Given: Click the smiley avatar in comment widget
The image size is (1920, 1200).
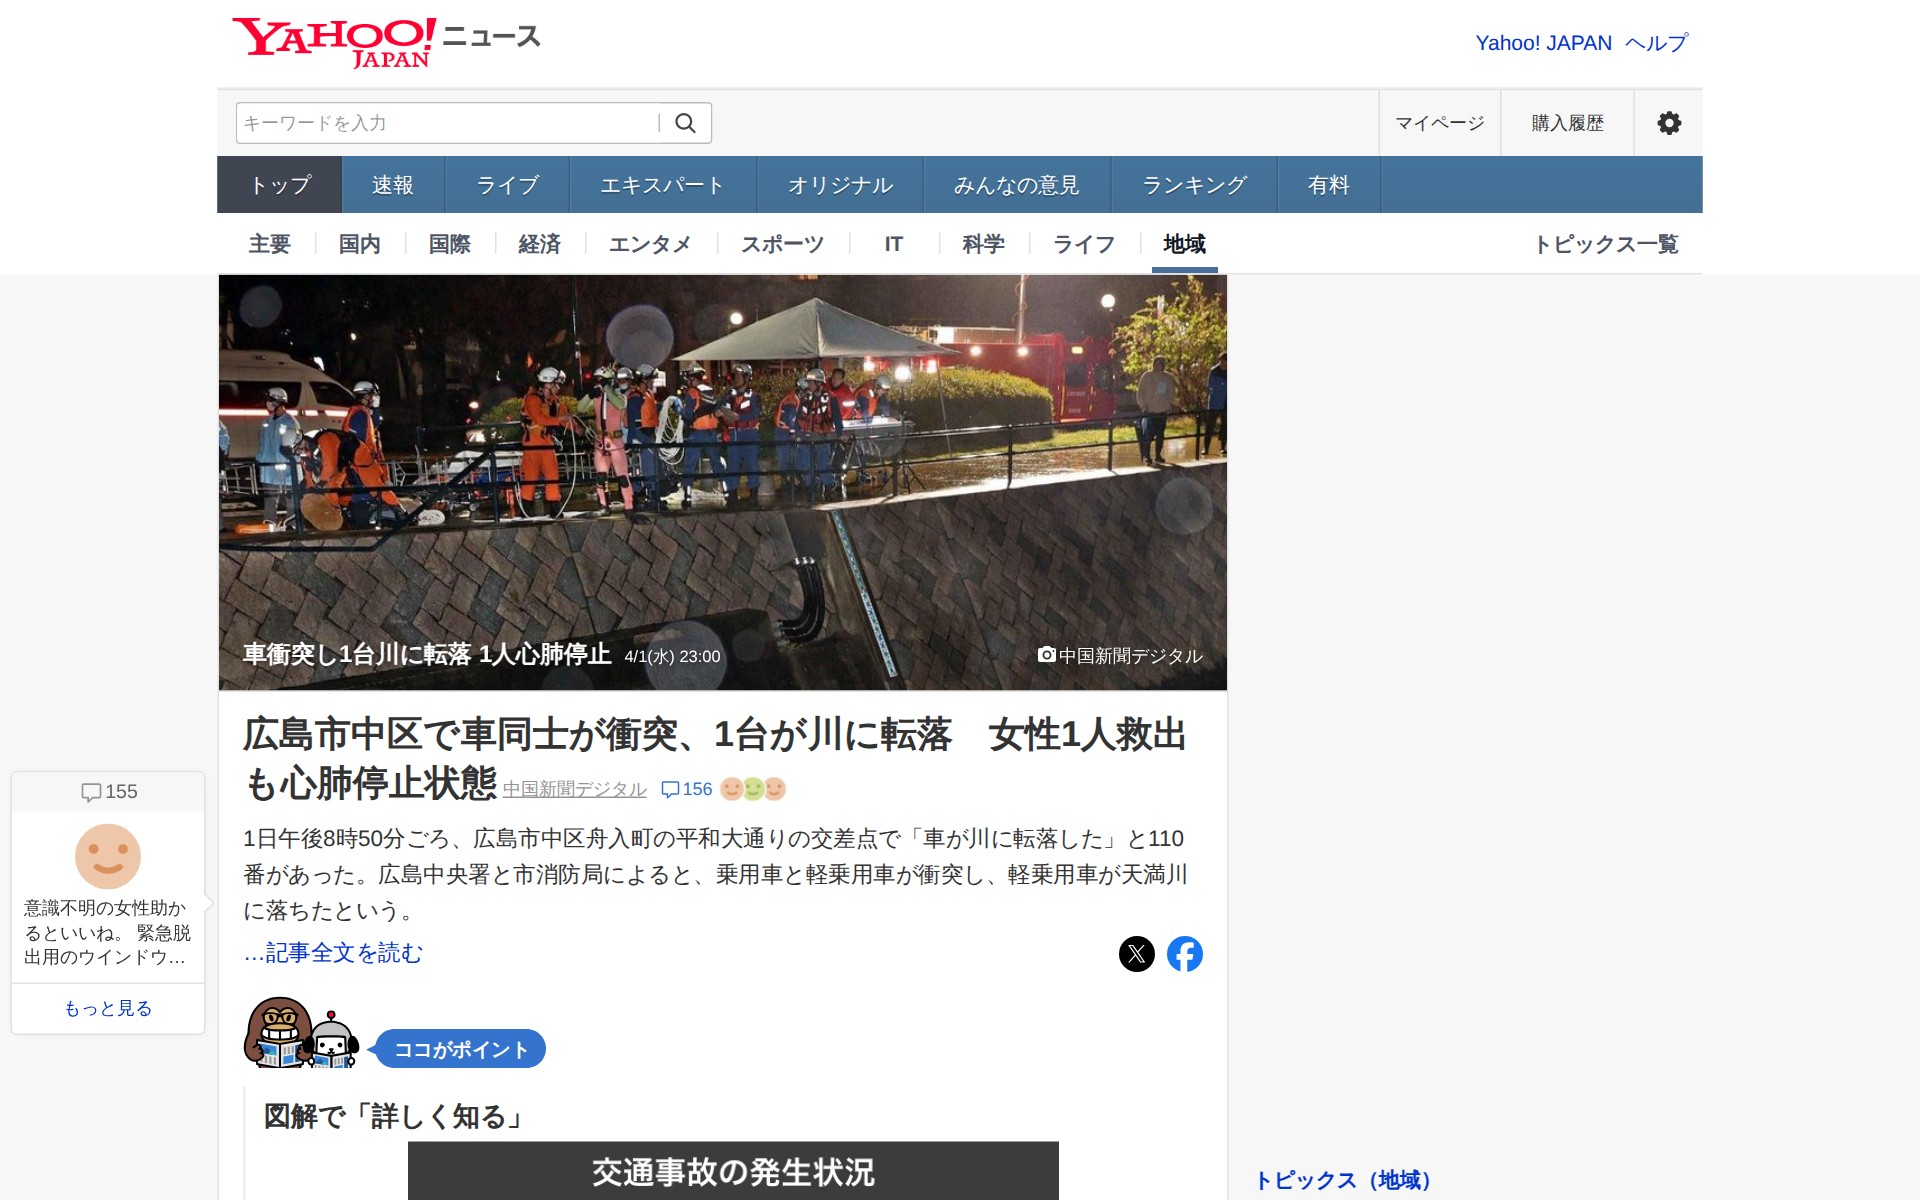Looking at the screenshot, I should point(108,856).
